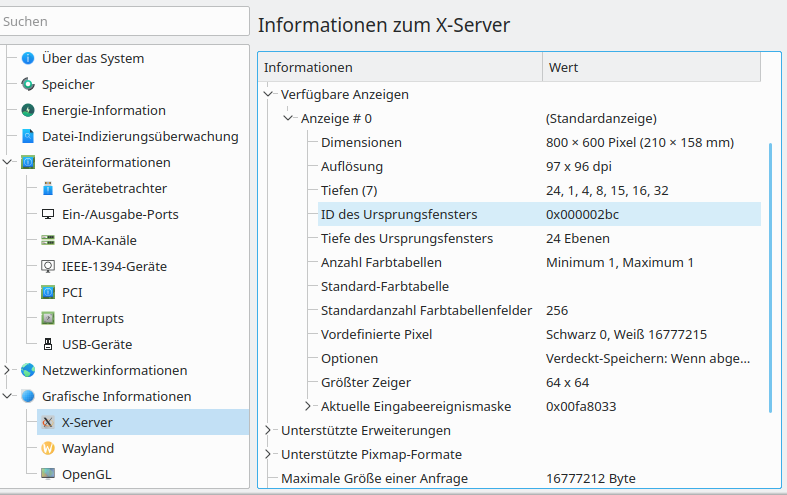Screen dimensions: 787x495
Task: Sort by the Informationen column header
Action: 401,67
